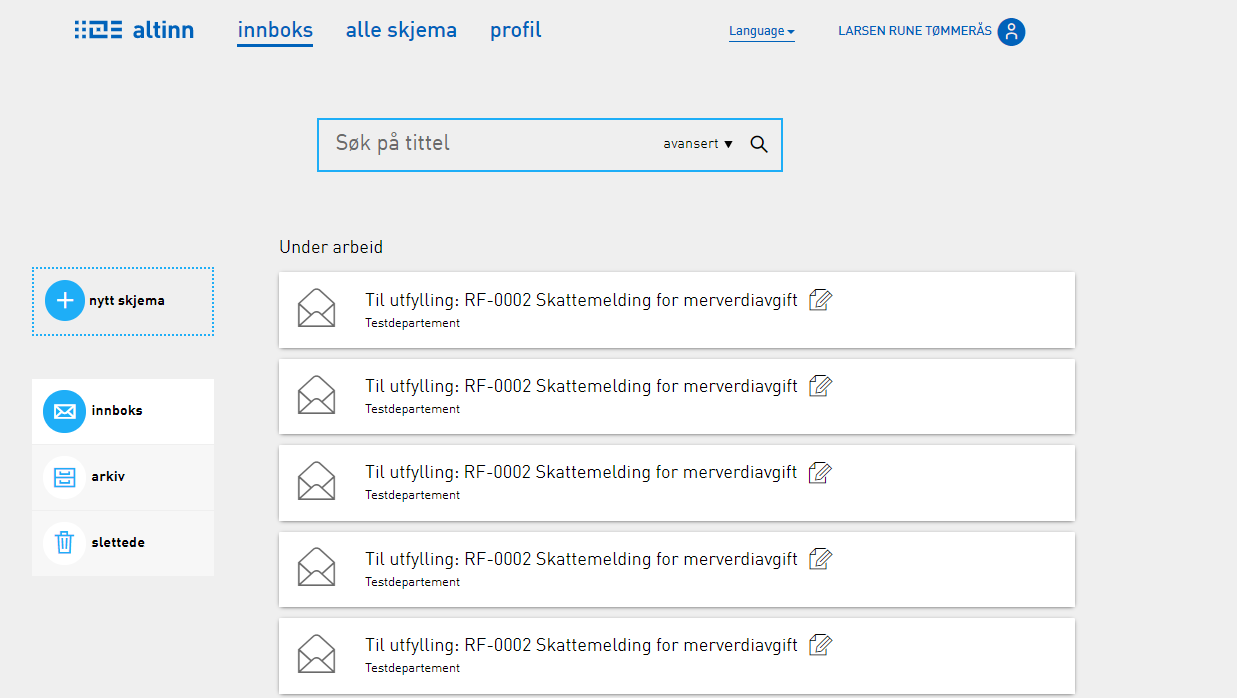Go to alle skjema tab

point(401,30)
